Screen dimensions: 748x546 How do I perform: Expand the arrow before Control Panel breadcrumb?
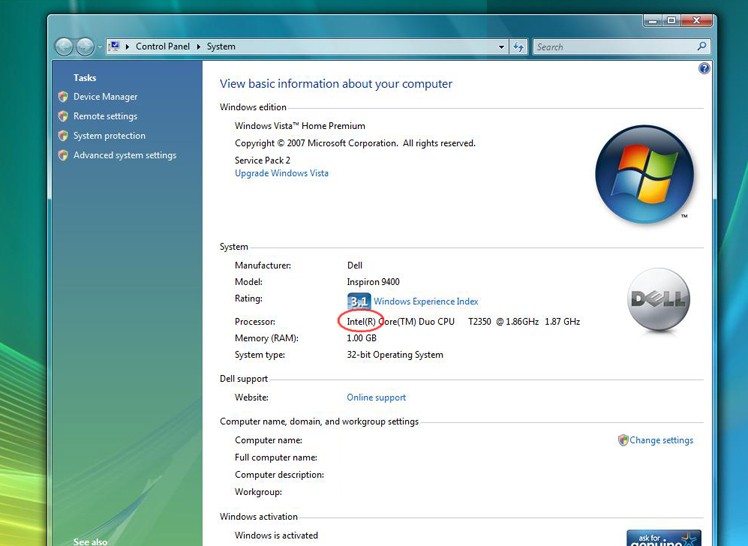(x=127, y=47)
